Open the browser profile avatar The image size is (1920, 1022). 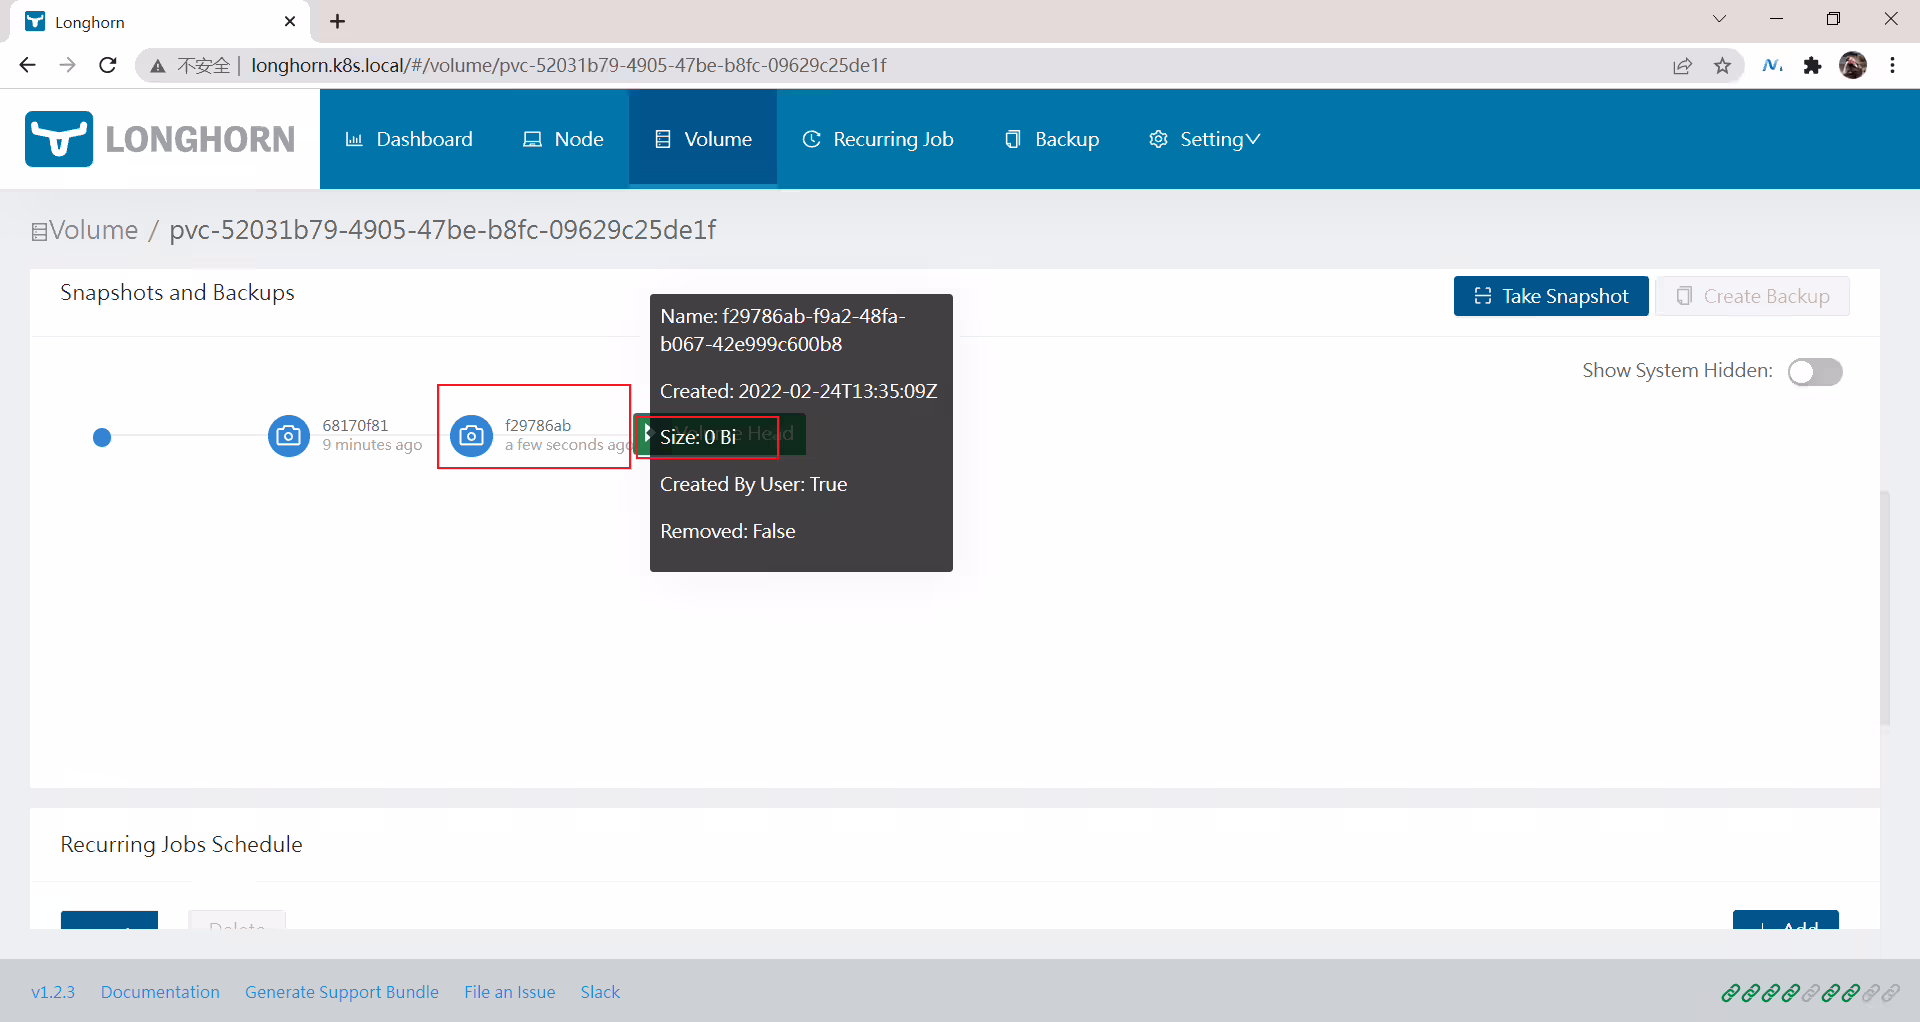(x=1853, y=66)
